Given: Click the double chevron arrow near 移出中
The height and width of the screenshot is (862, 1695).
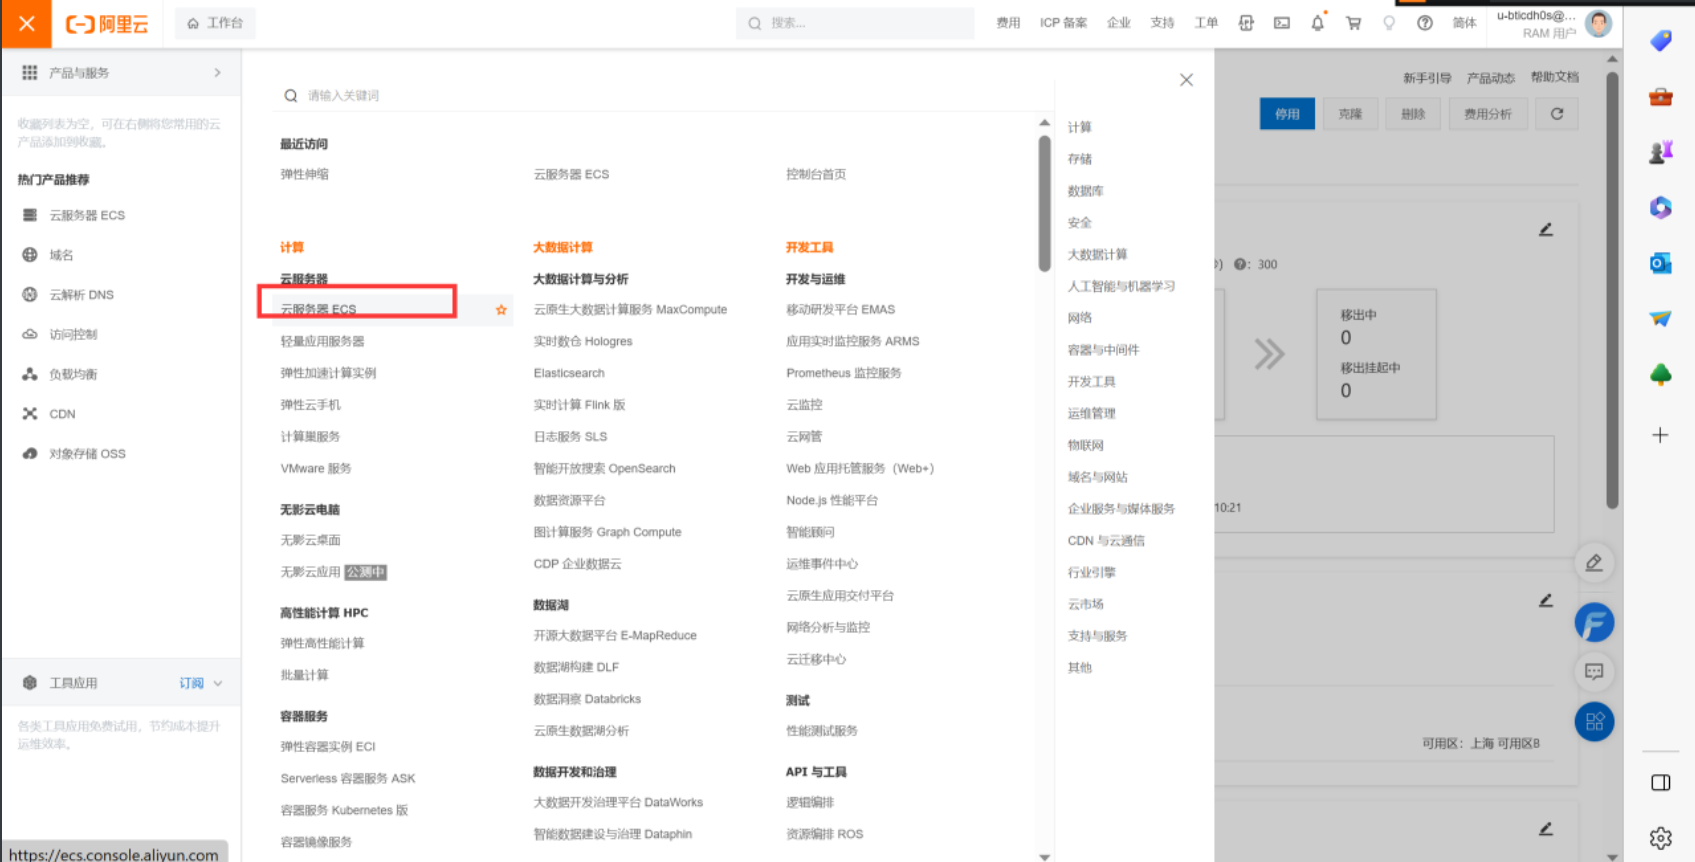Looking at the screenshot, I should click(1269, 354).
